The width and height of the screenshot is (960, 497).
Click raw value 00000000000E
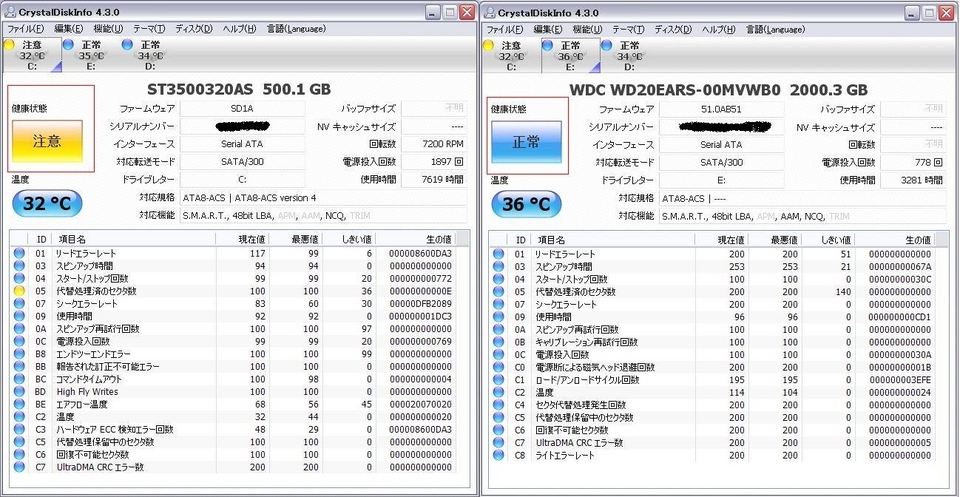pyautogui.click(x=421, y=291)
